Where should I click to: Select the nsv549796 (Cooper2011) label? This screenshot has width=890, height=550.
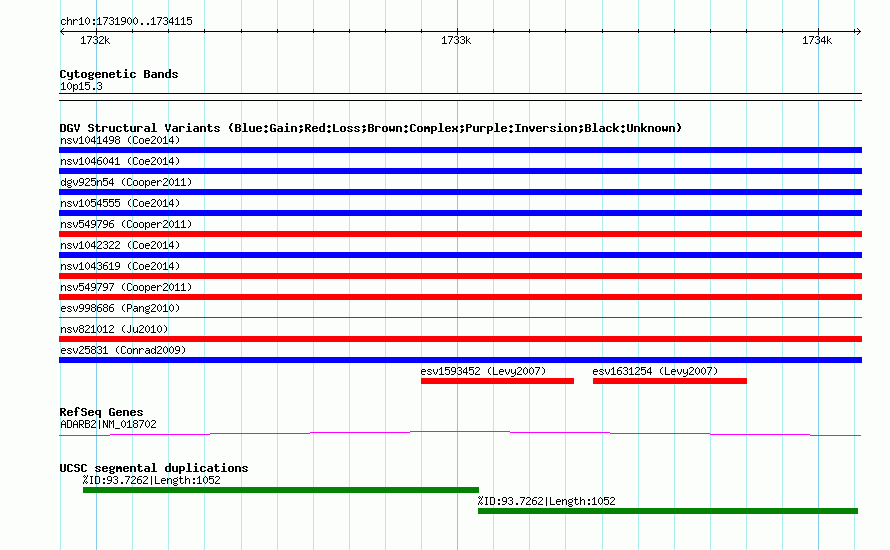click(126, 224)
